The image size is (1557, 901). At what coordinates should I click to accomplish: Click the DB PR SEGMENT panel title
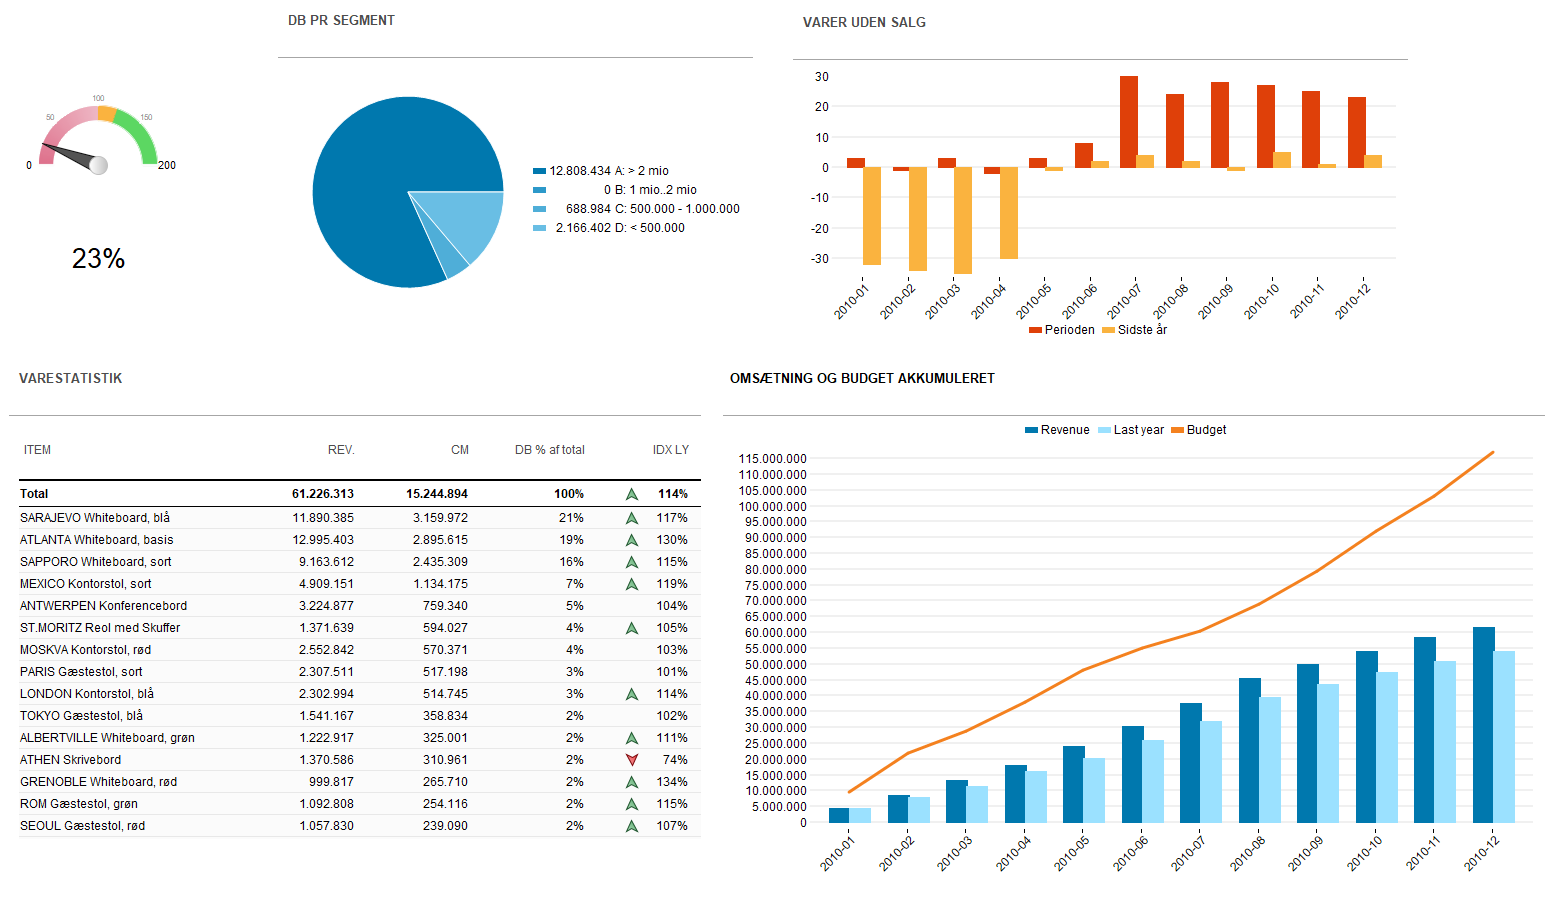pos(341,20)
